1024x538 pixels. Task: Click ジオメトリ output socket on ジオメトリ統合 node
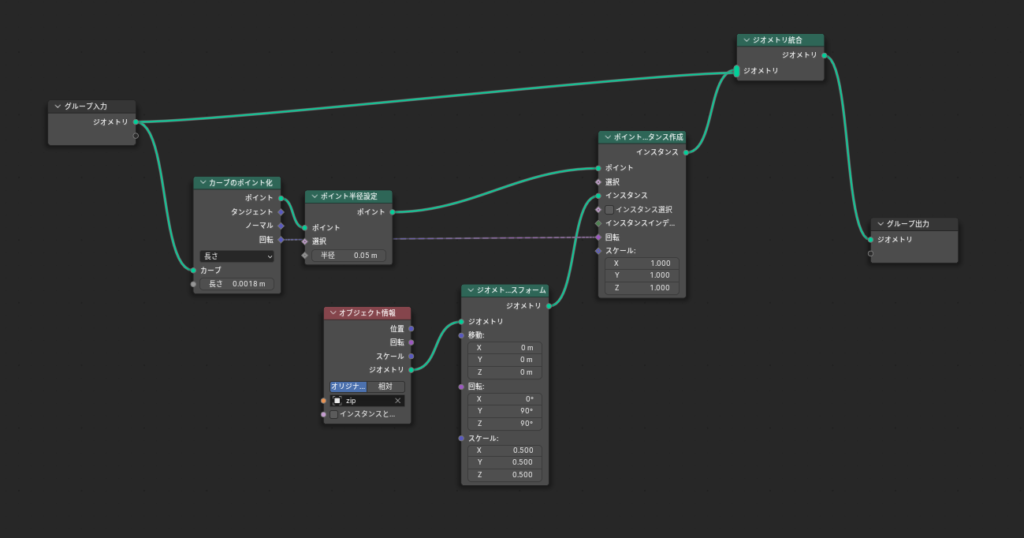point(824,55)
